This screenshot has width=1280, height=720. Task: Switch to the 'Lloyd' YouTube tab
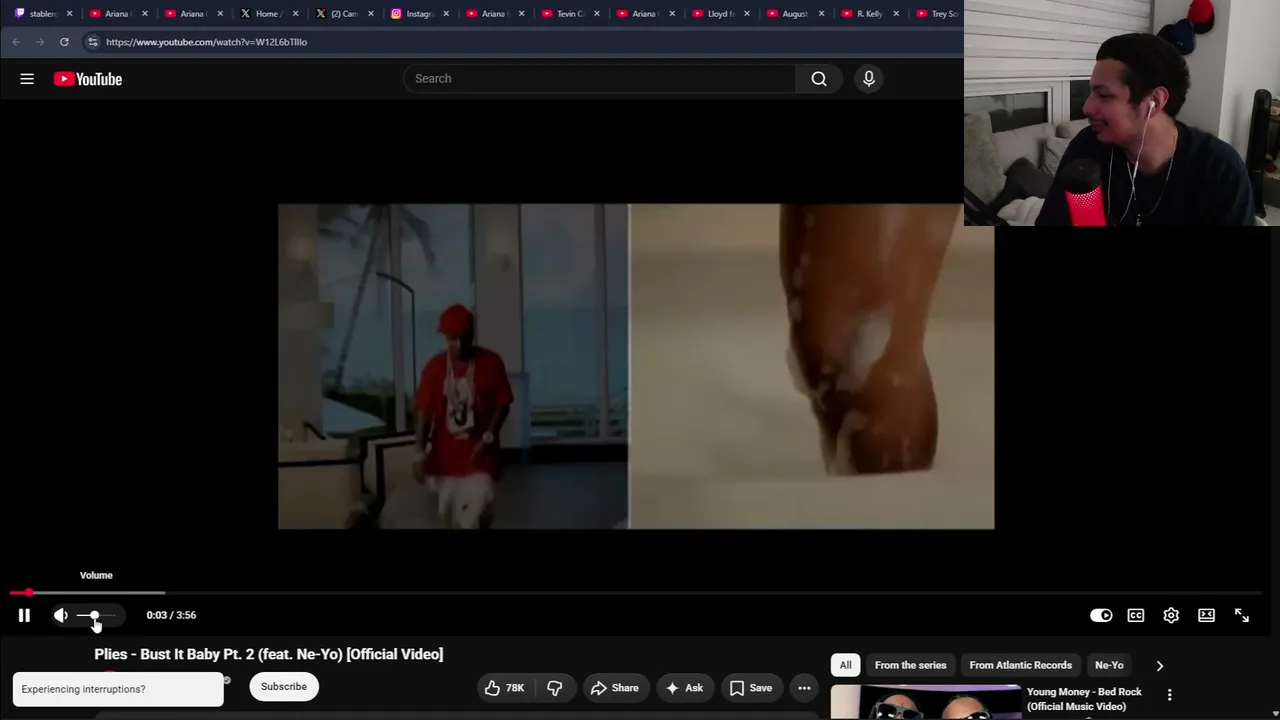(719, 14)
